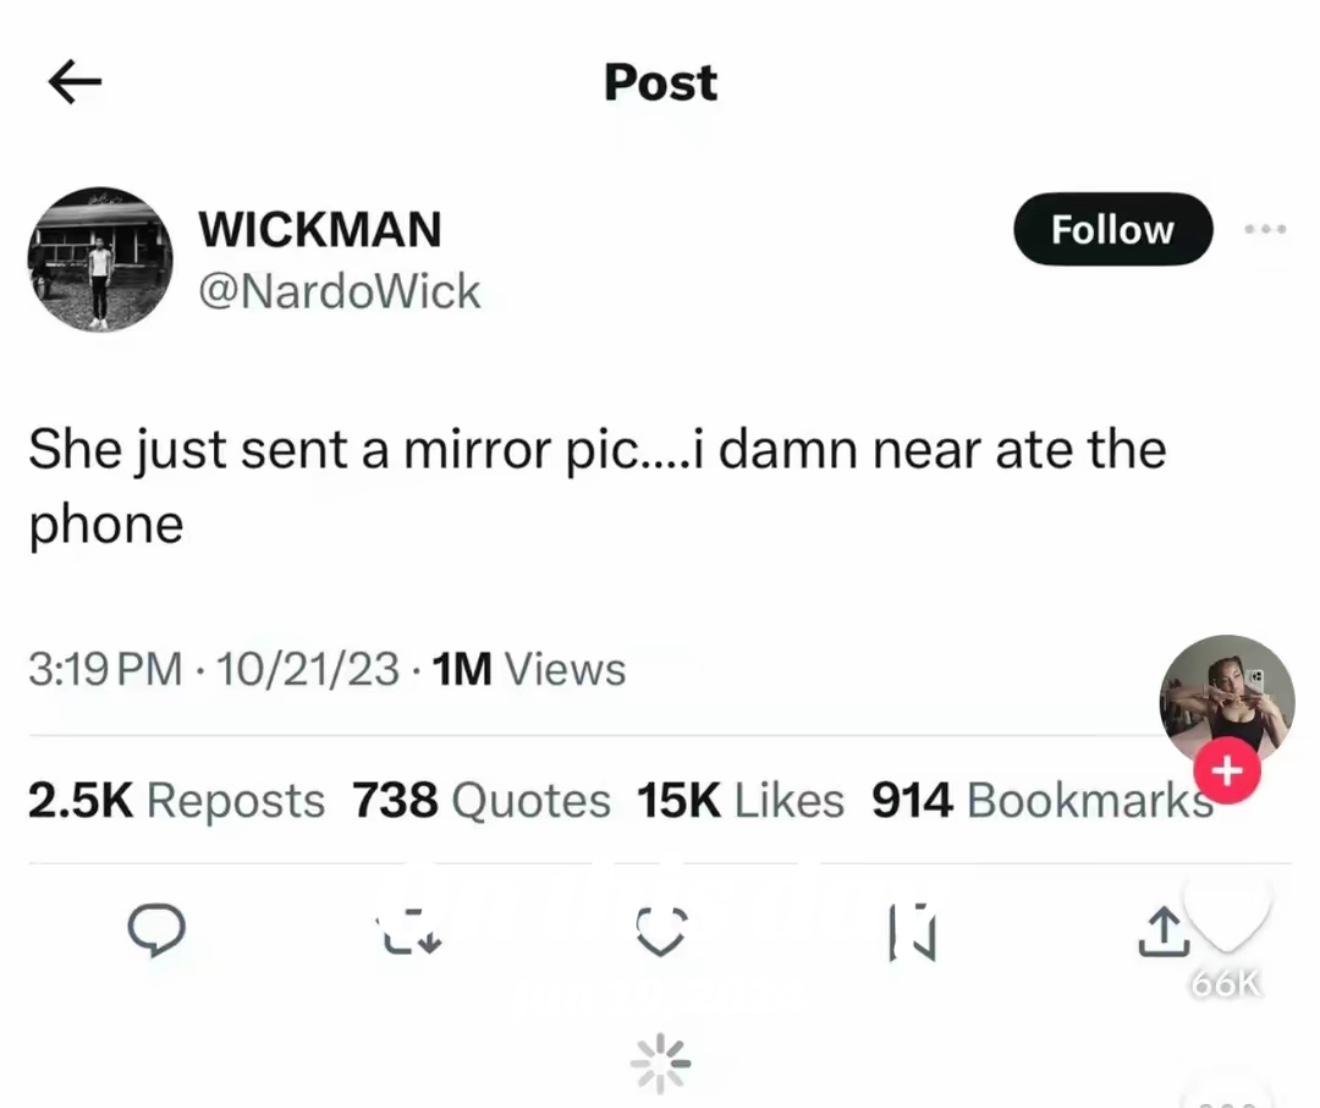
Task: Click the 3:19 PM 10/21/23 timestamp
Action: [214, 669]
